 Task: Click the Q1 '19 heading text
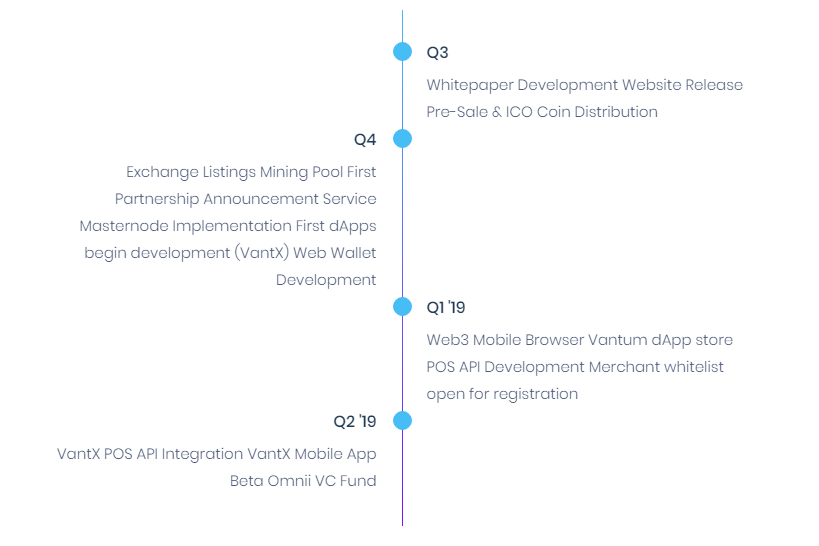tap(446, 307)
